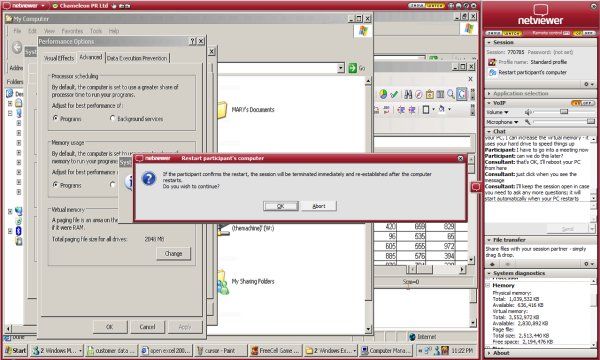Switch to cursor - Paint taskbar item
The height and width of the screenshot is (360, 600).
point(220,350)
